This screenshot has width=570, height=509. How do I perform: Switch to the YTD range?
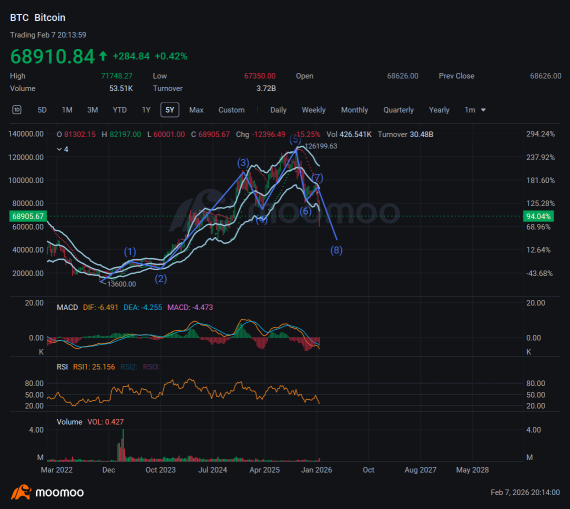point(120,110)
